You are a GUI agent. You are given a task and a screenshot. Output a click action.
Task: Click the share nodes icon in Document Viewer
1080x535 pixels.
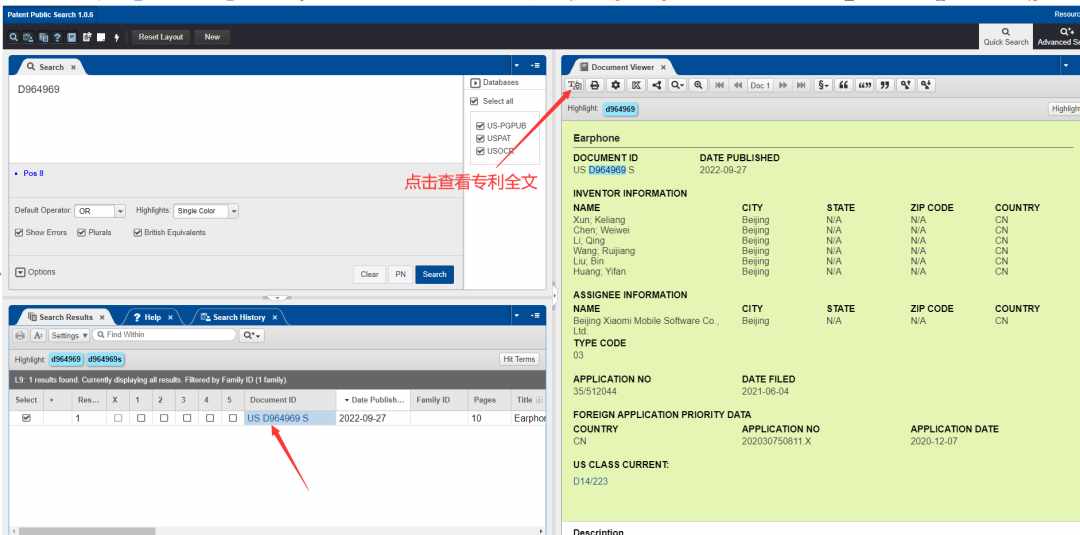click(657, 85)
